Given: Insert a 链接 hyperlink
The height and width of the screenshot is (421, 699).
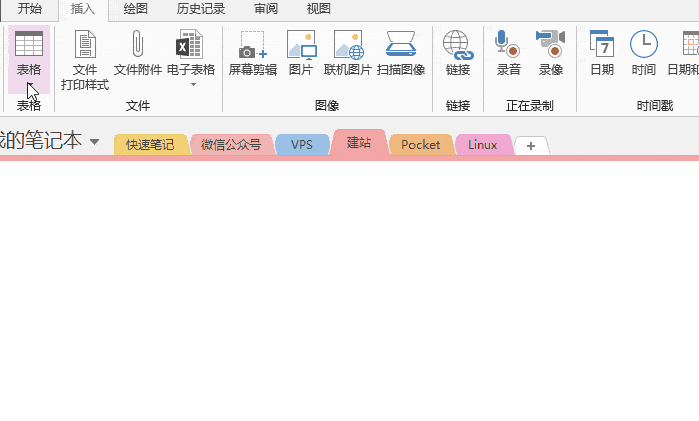Looking at the screenshot, I should click(458, 53).
